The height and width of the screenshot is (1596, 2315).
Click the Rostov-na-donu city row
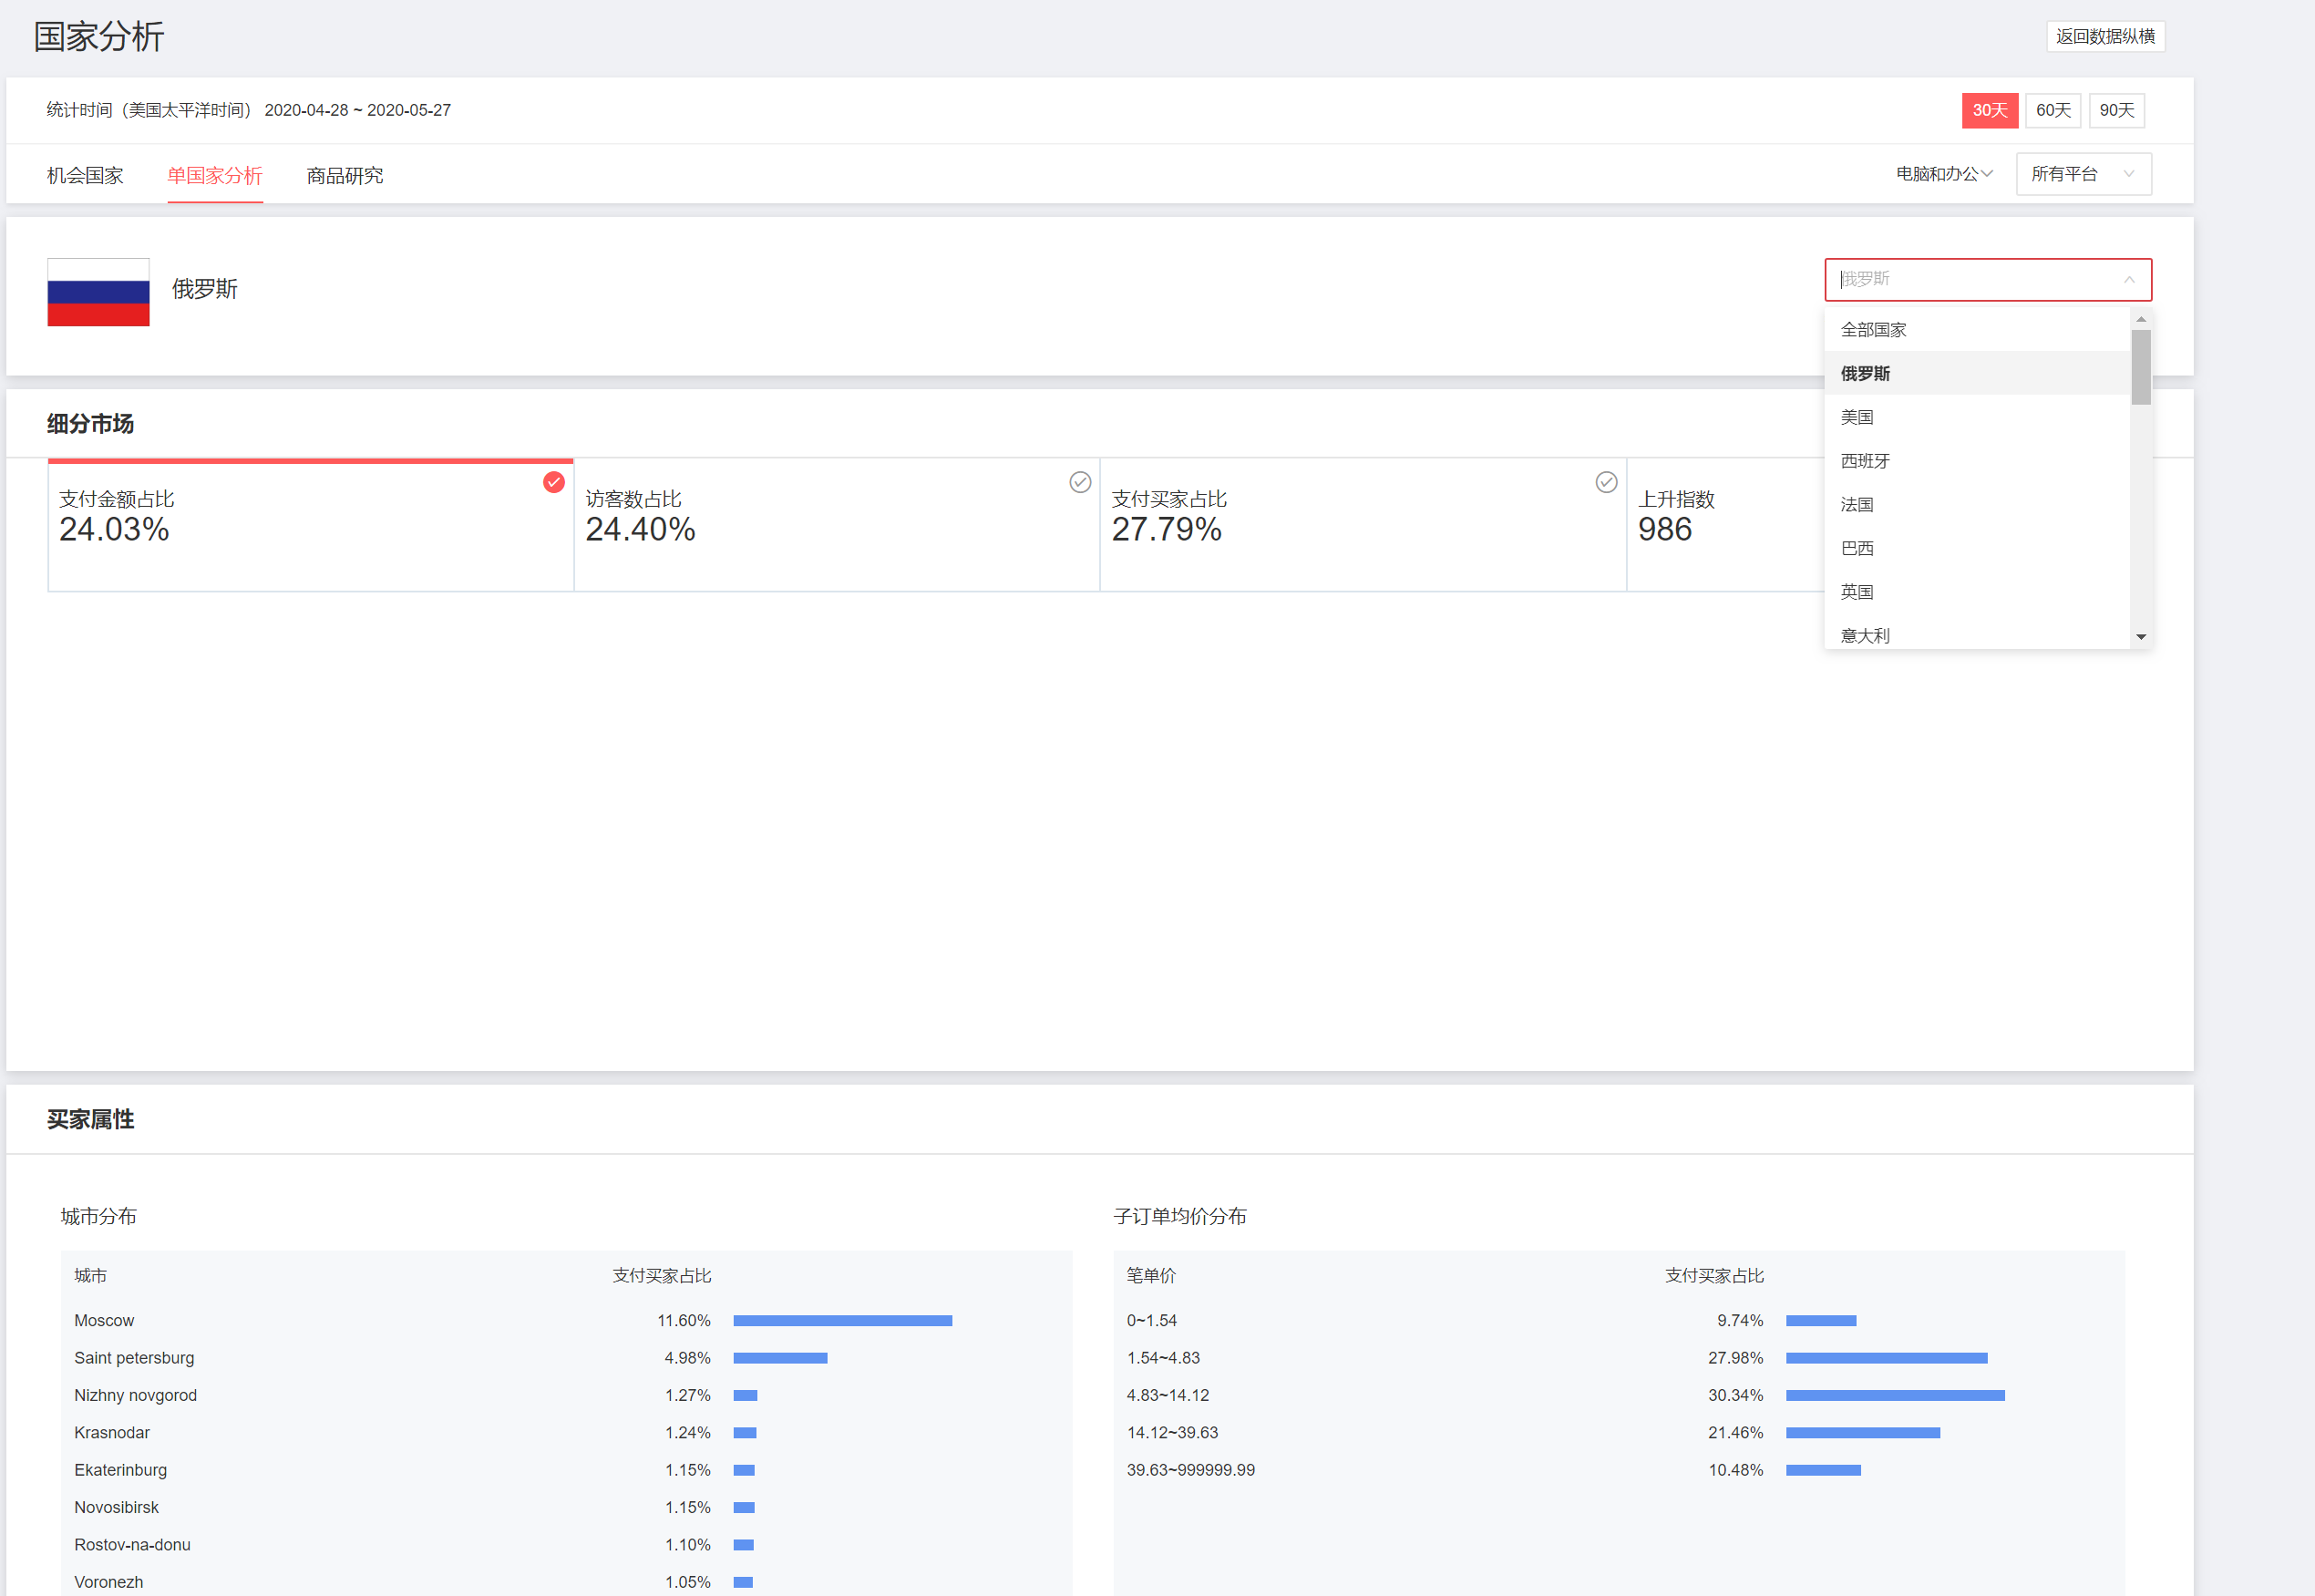[x=566, y=1545]
